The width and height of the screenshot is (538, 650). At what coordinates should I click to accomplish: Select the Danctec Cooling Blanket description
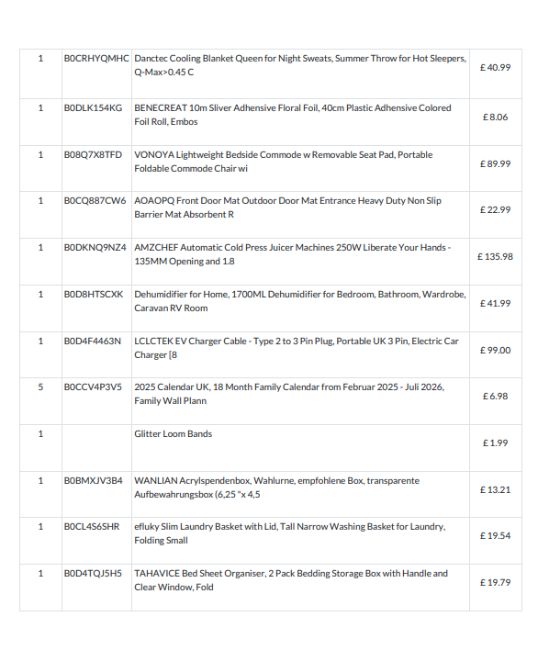pyautogui.click(x=300, y=65)
